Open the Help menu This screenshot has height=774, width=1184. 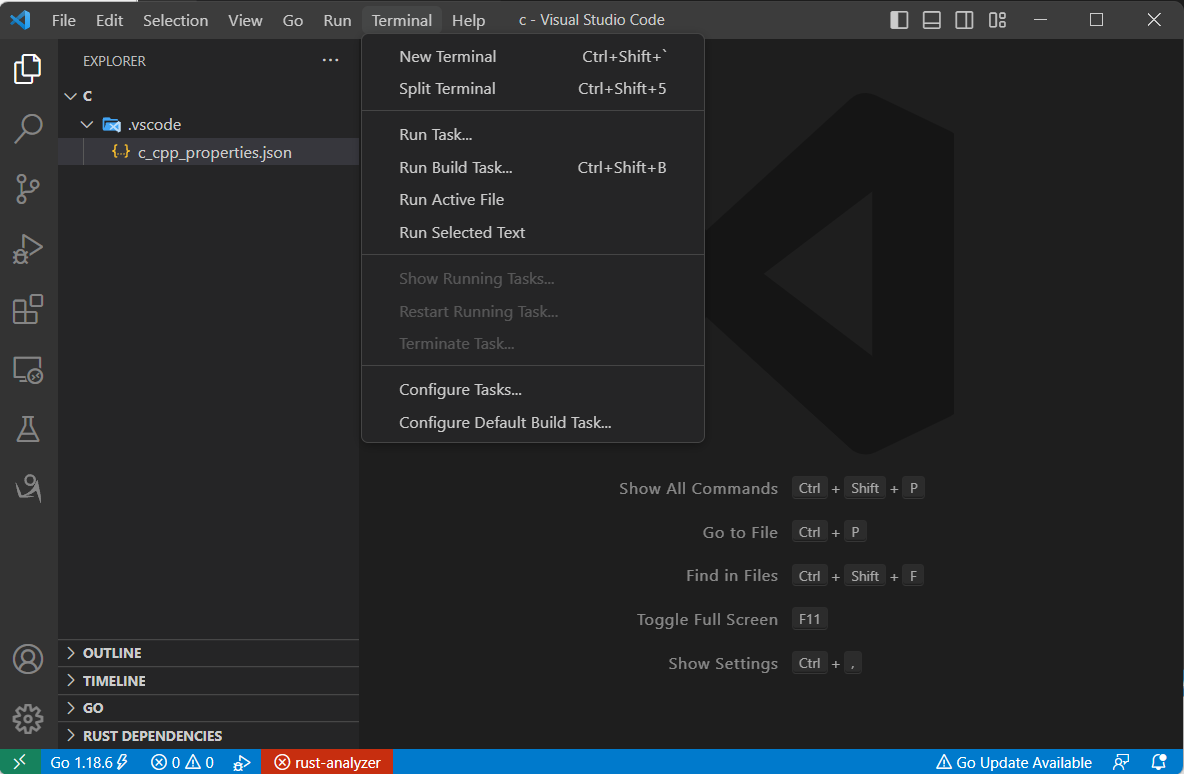pyautogui.click(x=468, y=20)
